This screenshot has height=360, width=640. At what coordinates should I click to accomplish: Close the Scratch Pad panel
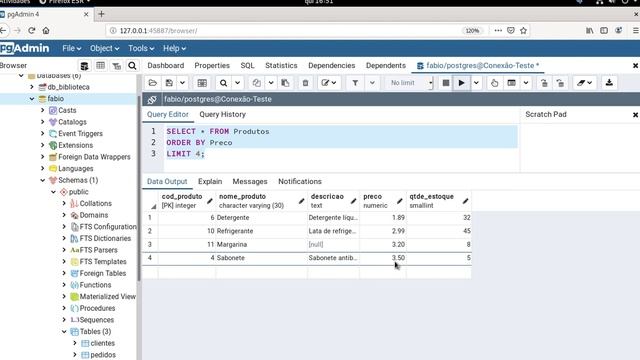635,115
